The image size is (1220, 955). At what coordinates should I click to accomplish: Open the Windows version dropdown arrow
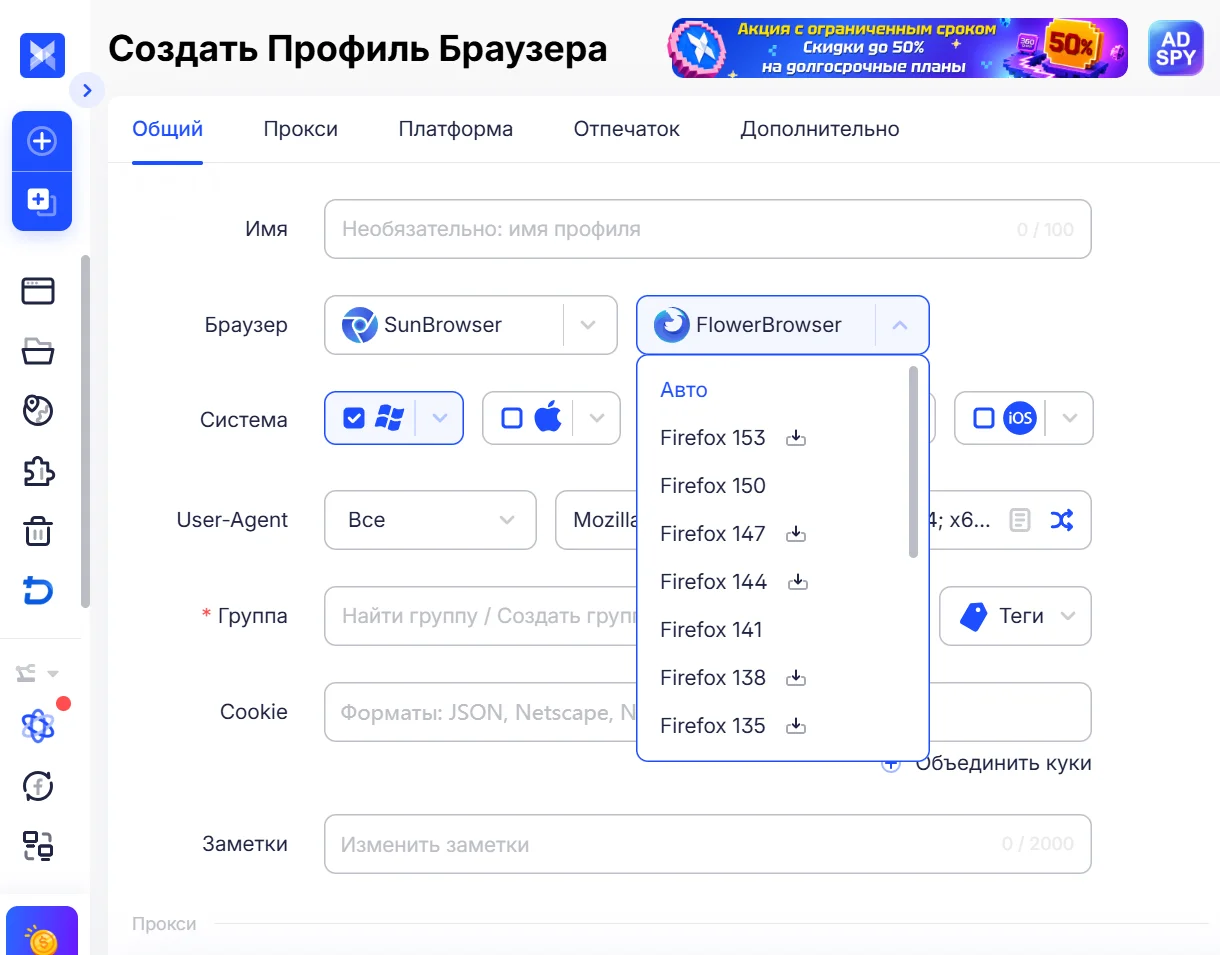[440, 418]
